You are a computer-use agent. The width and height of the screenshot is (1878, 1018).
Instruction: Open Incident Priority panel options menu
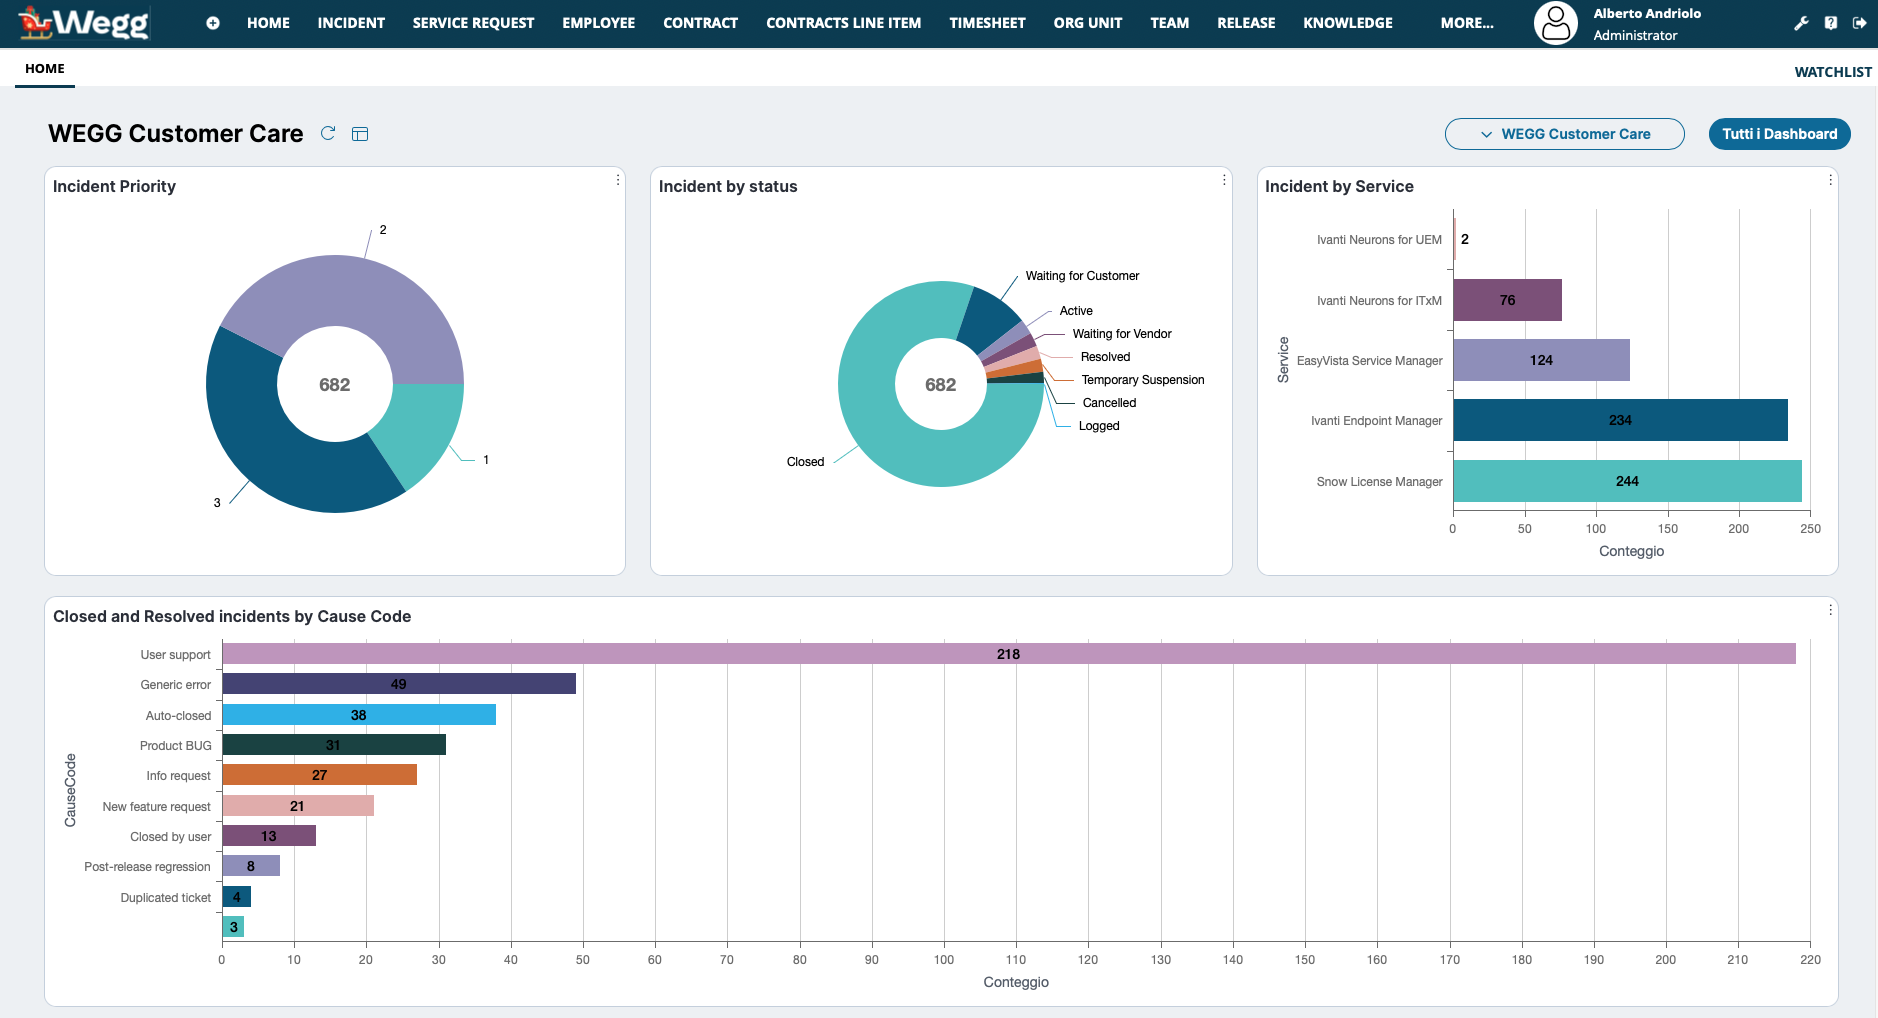(618, 180)
